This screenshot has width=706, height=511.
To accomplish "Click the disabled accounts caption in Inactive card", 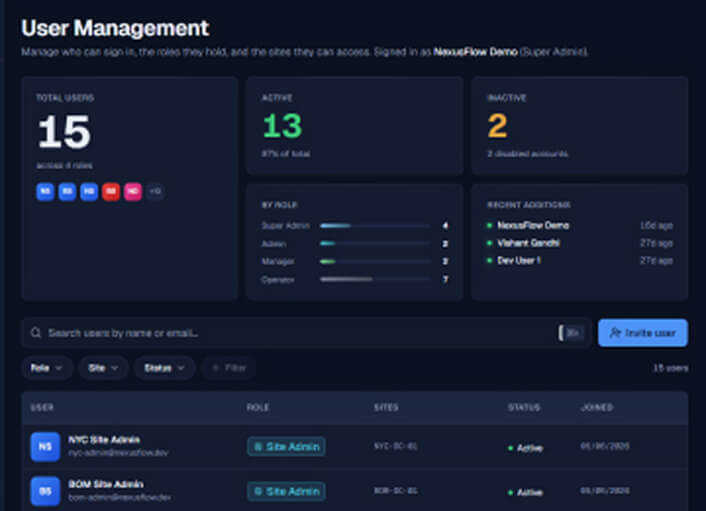I will point(528,154).
